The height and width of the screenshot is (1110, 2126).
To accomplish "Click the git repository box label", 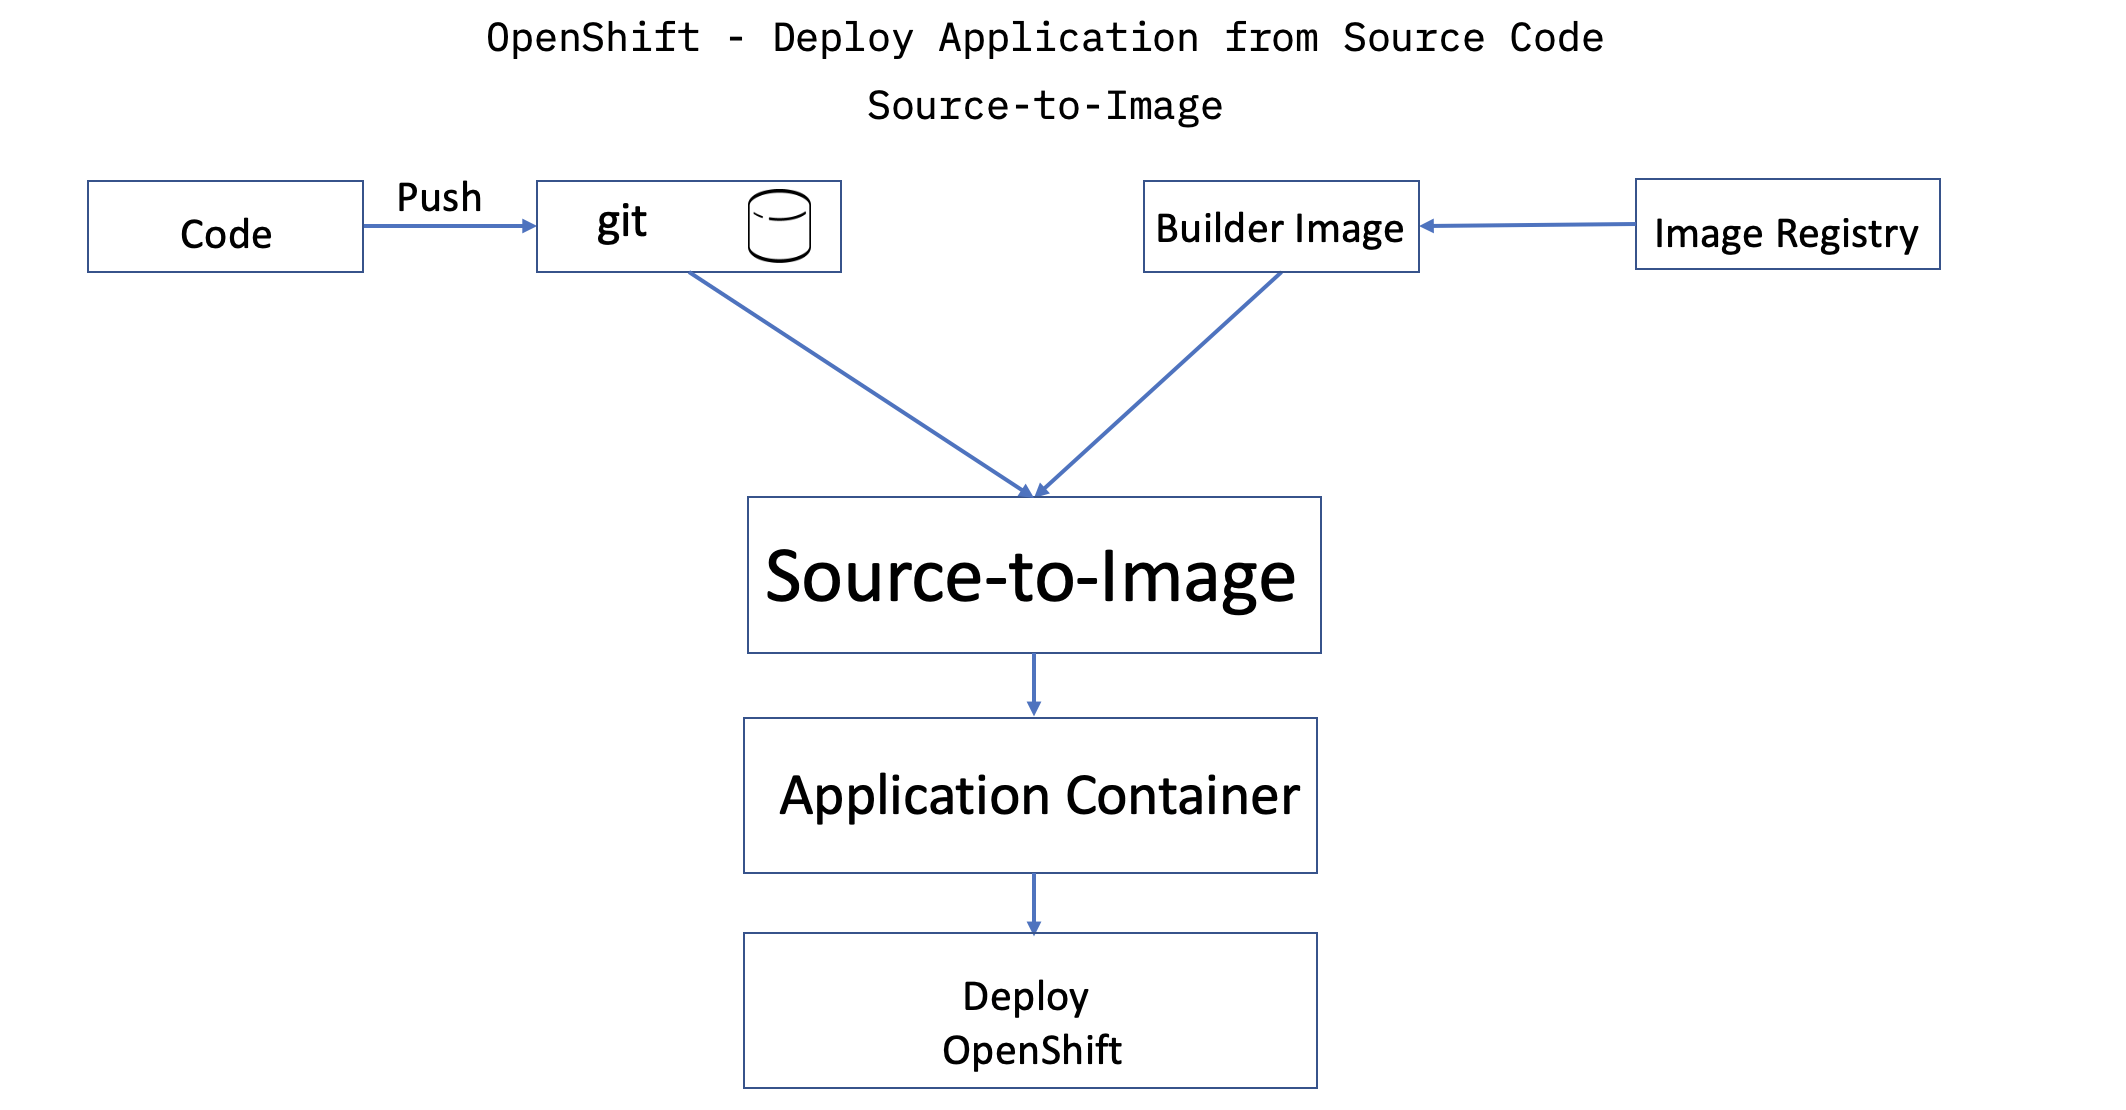I will pyautogui.click(x=621, y=222).
